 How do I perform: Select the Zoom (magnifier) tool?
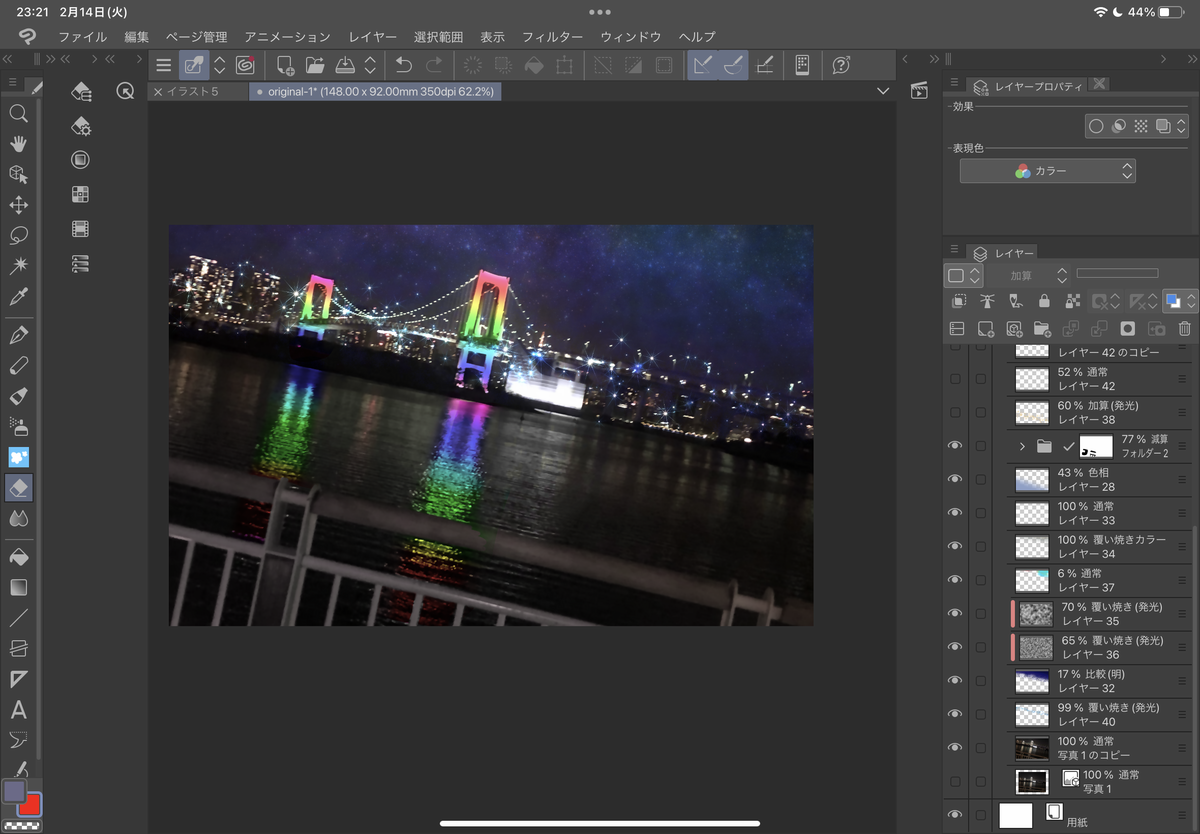pyautogui.click(x=18, y=113)
